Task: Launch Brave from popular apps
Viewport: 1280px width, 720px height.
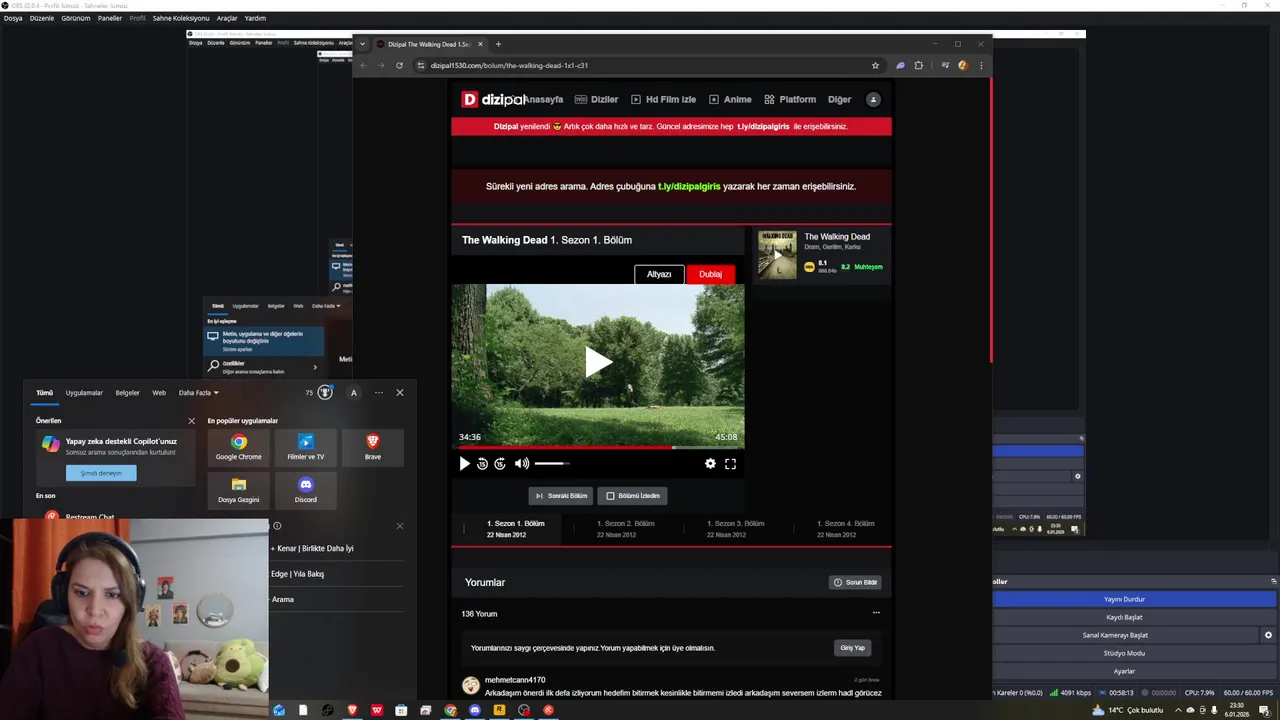Action: (373, 447)
